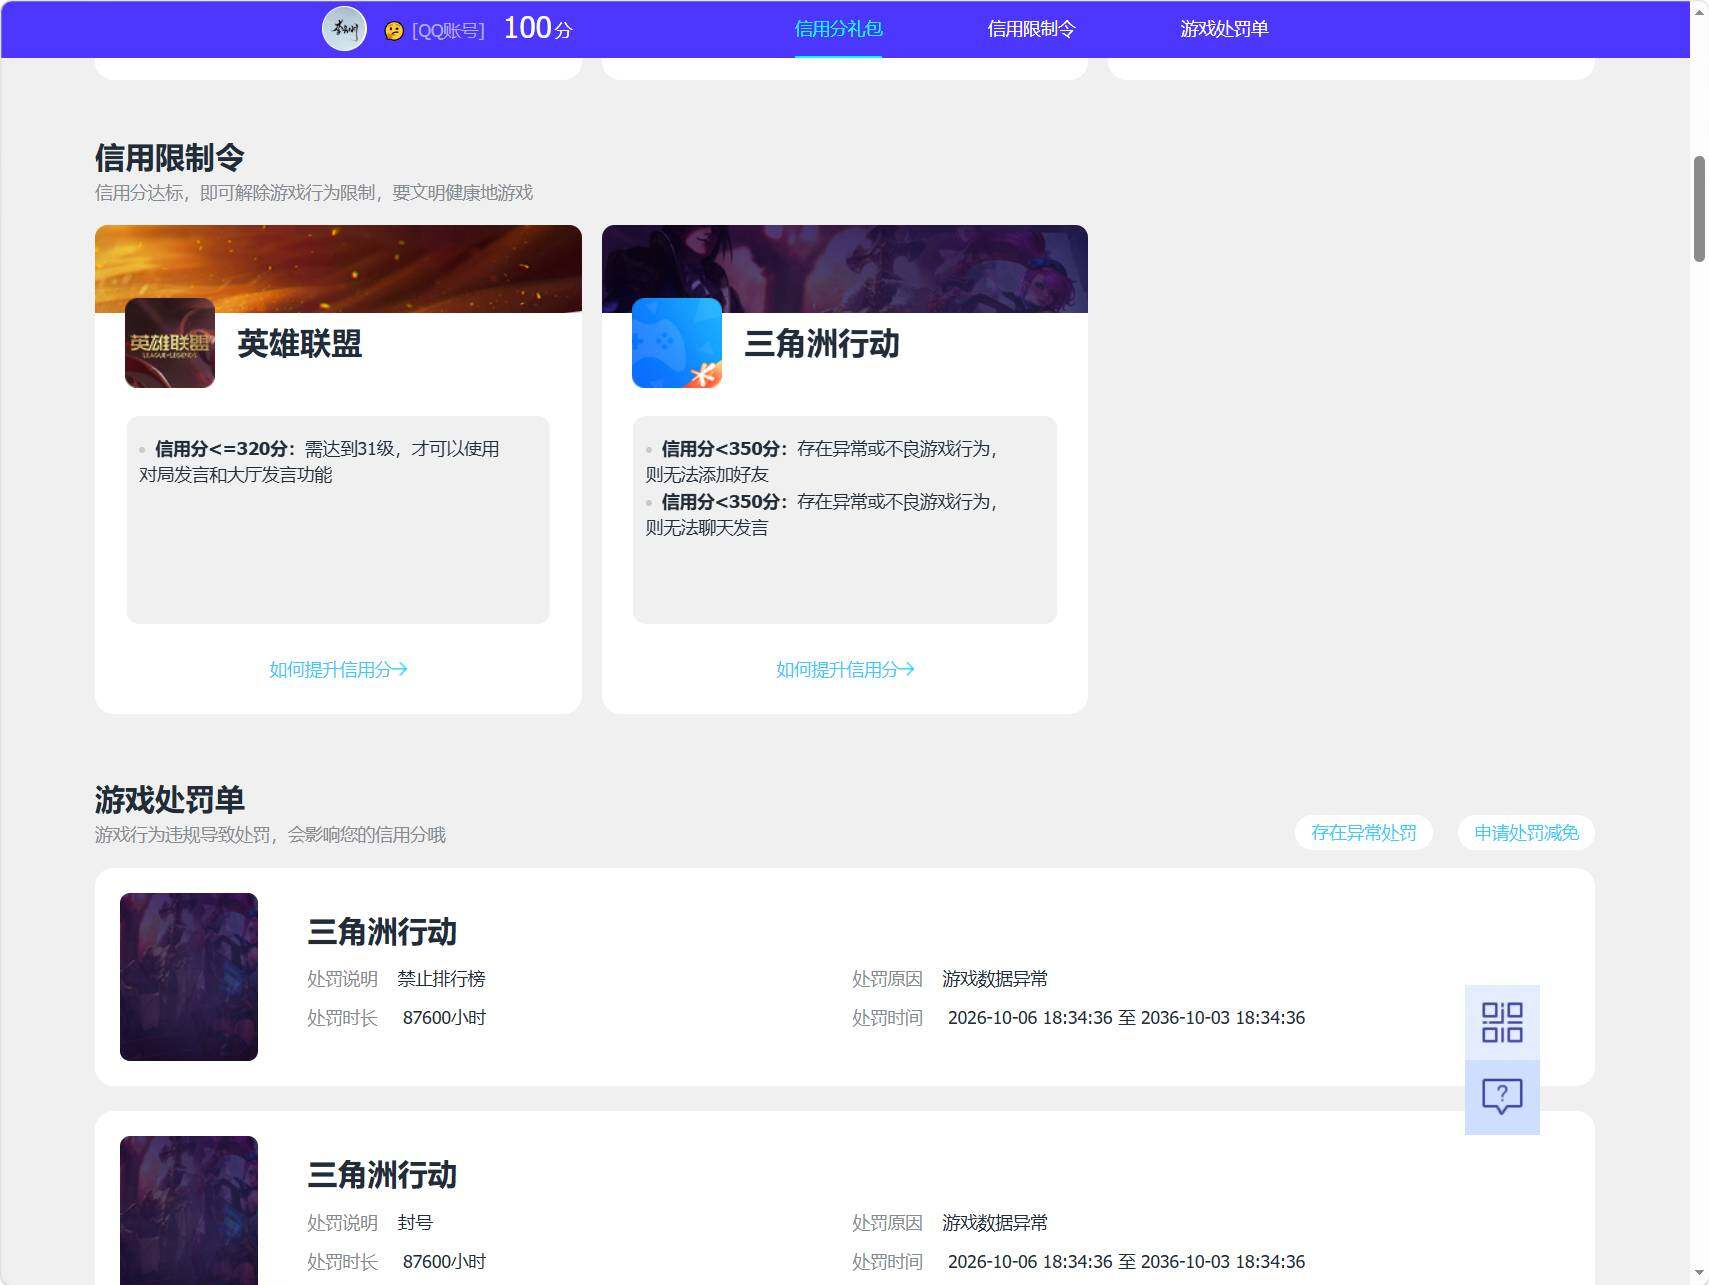Click 87600小时 in the 禁止排行榜 record
Viewport: 1709px width, 1285px height.
(444, 1018)
